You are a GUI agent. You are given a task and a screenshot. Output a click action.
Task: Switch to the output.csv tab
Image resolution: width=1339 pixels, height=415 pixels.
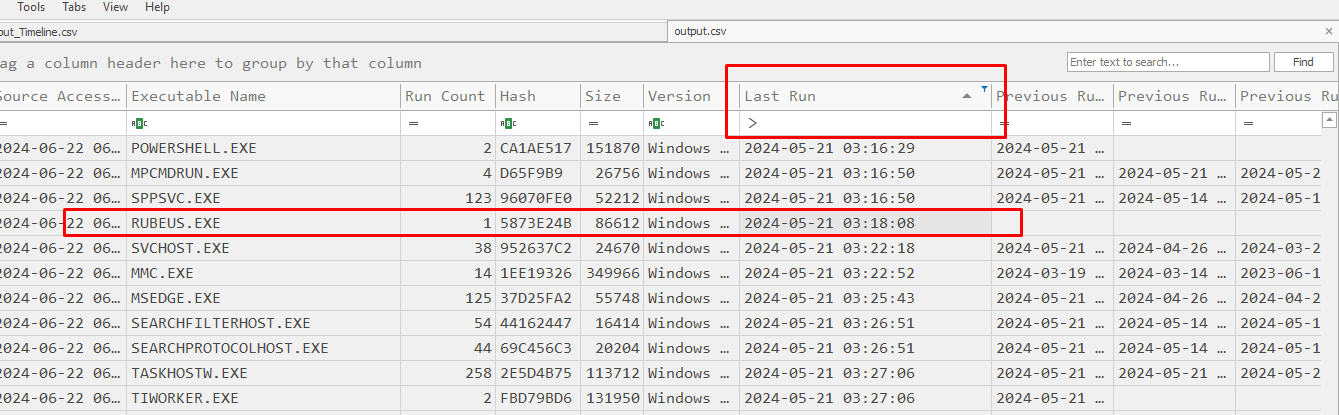[700, 31]
